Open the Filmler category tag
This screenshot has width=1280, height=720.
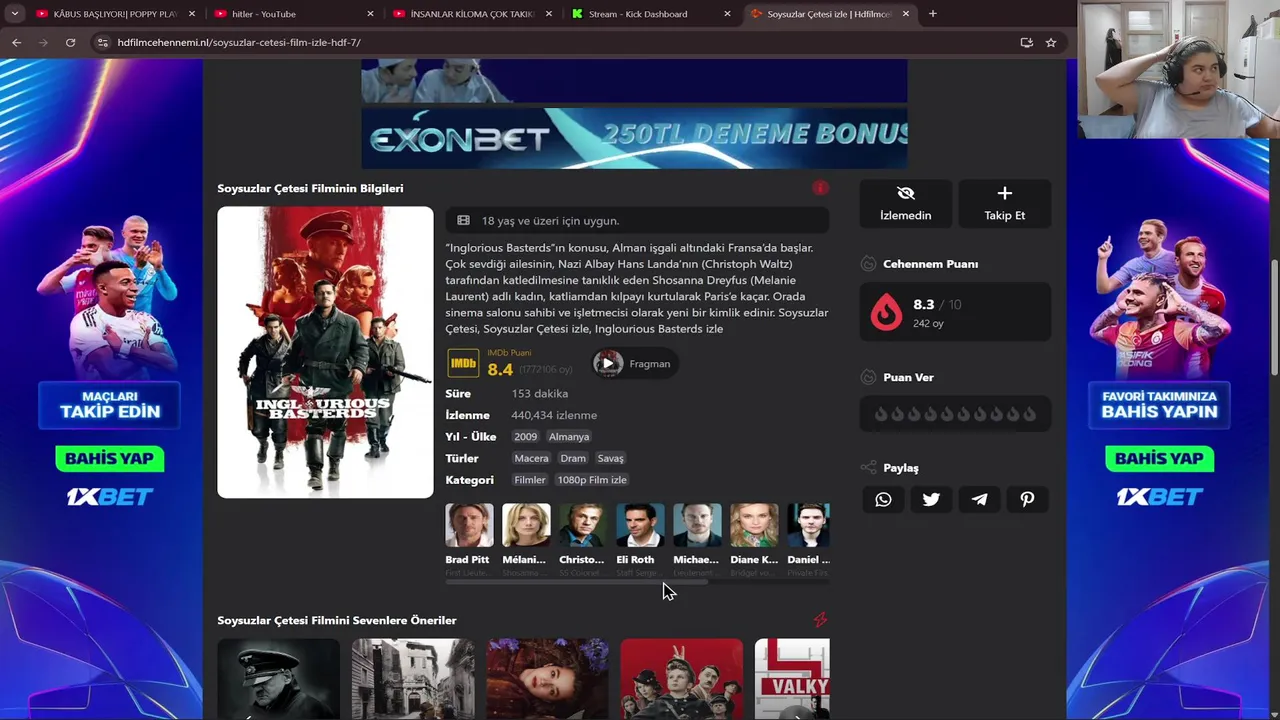[530, 480]
